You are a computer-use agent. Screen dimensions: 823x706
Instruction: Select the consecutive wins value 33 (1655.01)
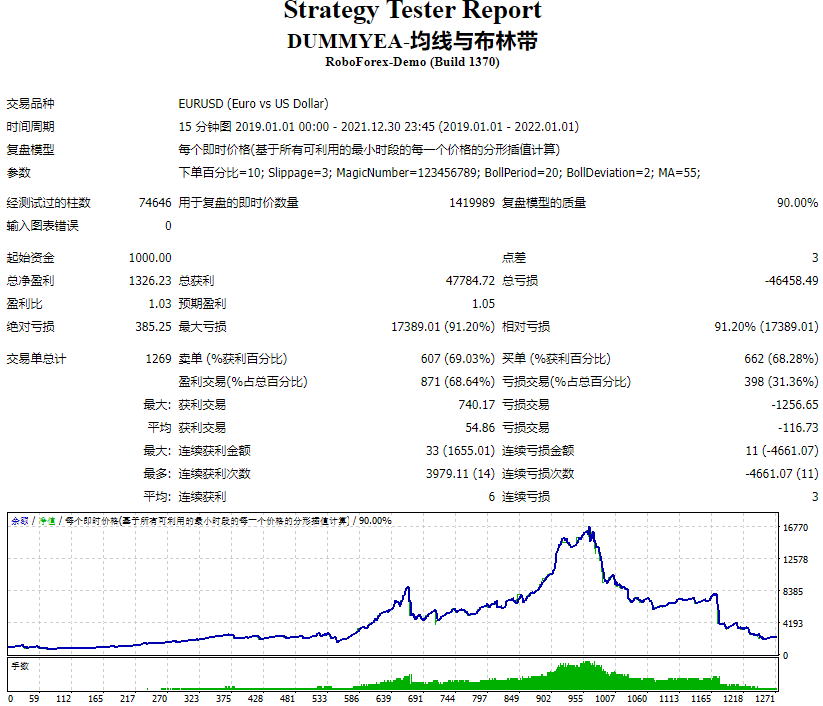coord(460,451)
